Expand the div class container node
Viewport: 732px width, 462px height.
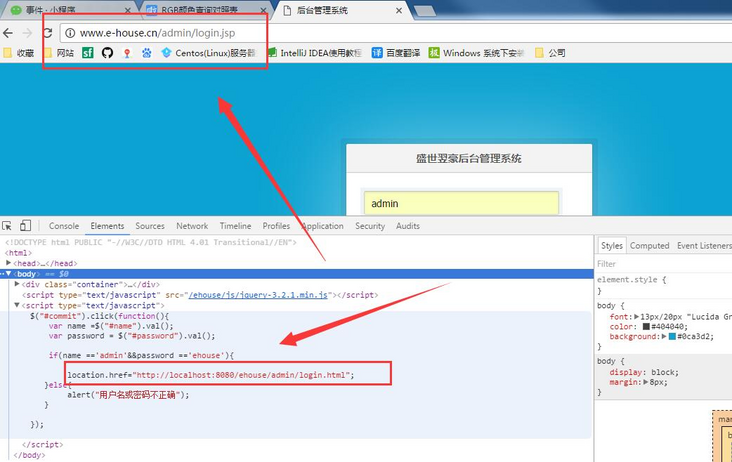tap(17, 284)
